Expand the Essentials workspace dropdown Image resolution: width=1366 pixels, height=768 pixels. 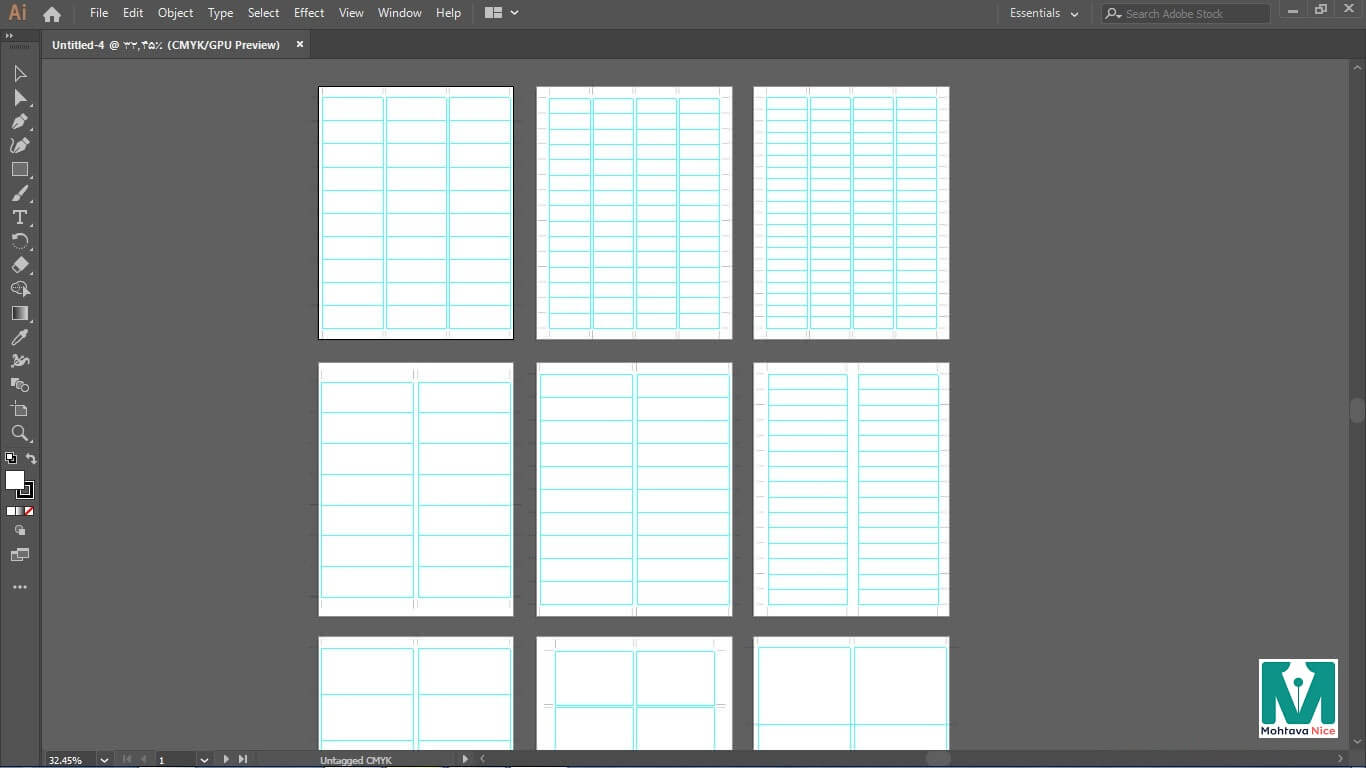click(x=1074, y=14)
